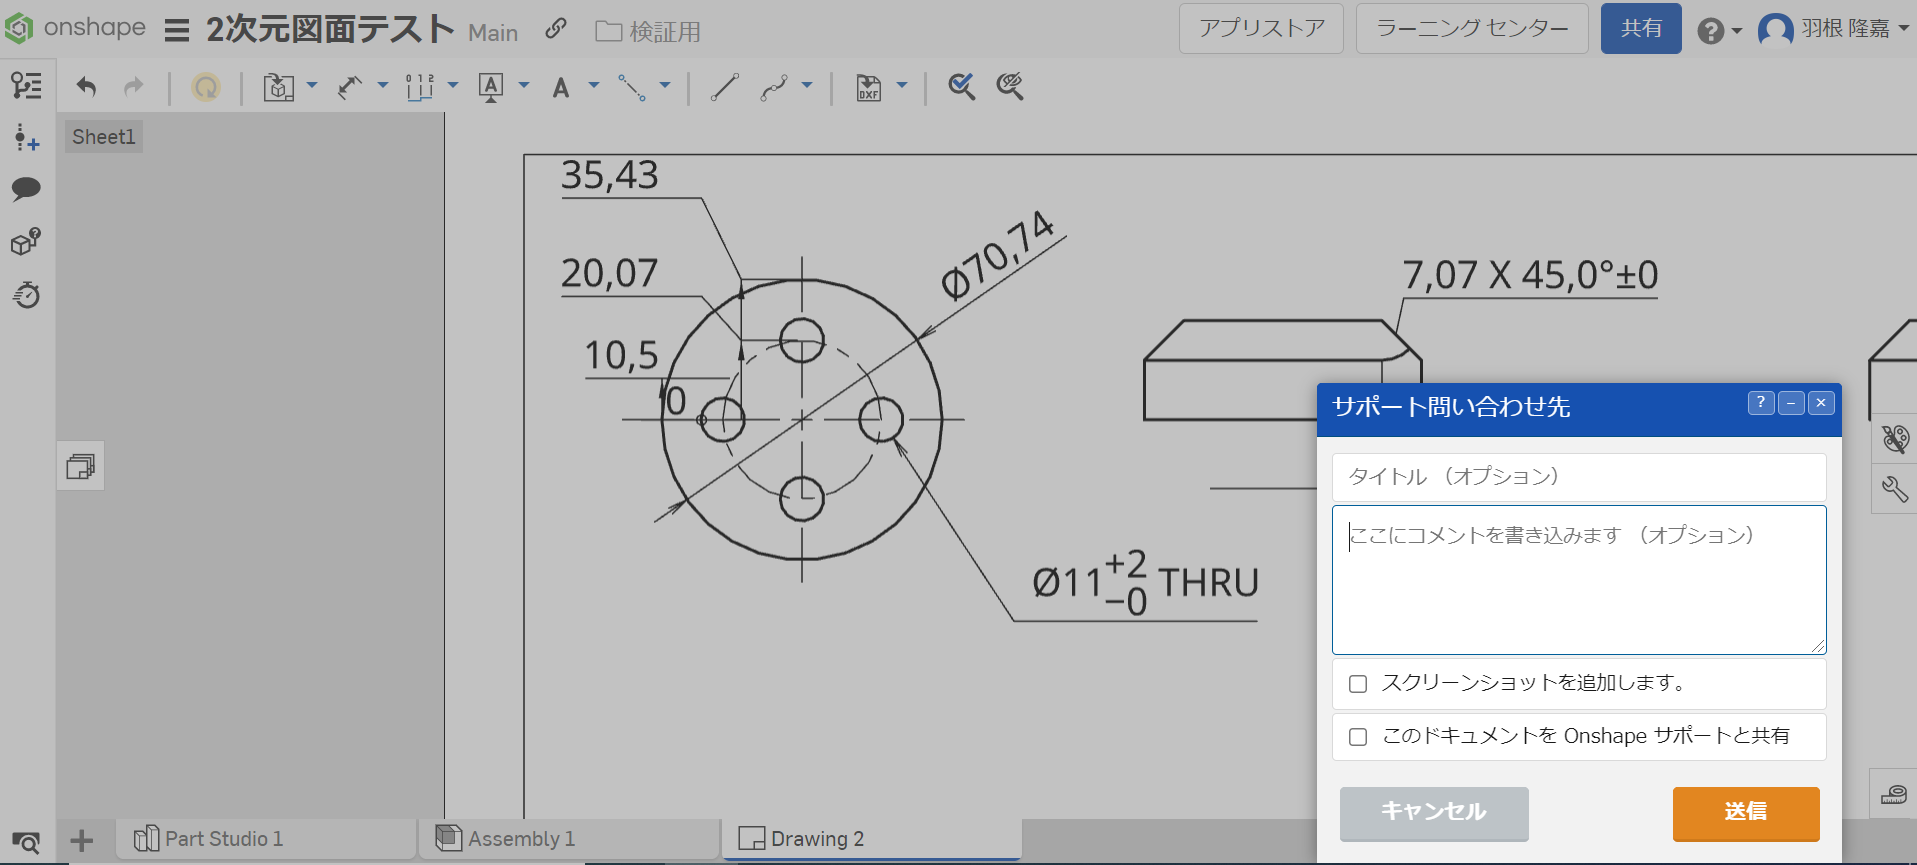Screen dimensions: 1917x865
Task: Select the Line sketch tool
Action: coord(725,87)
